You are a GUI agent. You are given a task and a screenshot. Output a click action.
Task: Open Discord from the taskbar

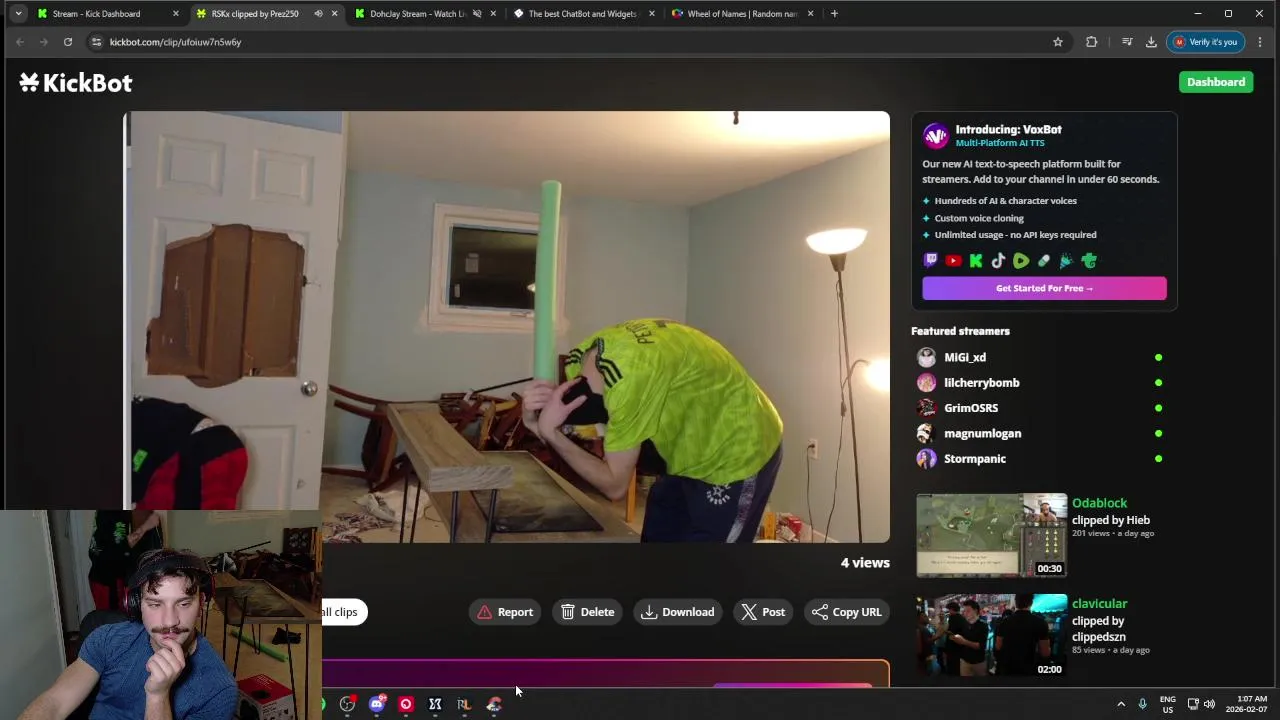[x=377, y=704]
